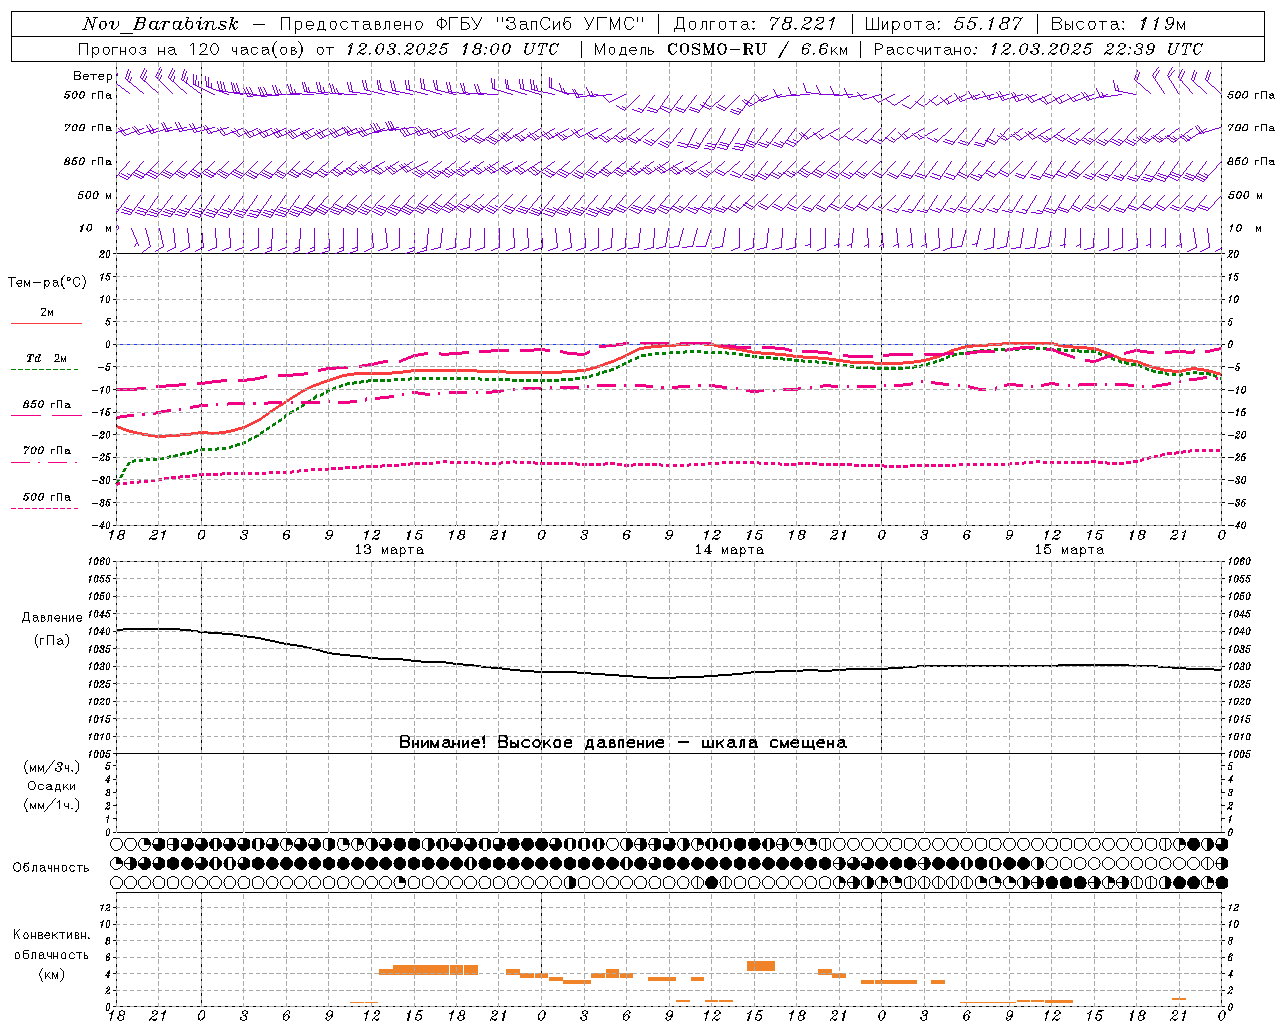Click the Давление pressure panel label
The image size is (1280, 1024).
(52, 618)
